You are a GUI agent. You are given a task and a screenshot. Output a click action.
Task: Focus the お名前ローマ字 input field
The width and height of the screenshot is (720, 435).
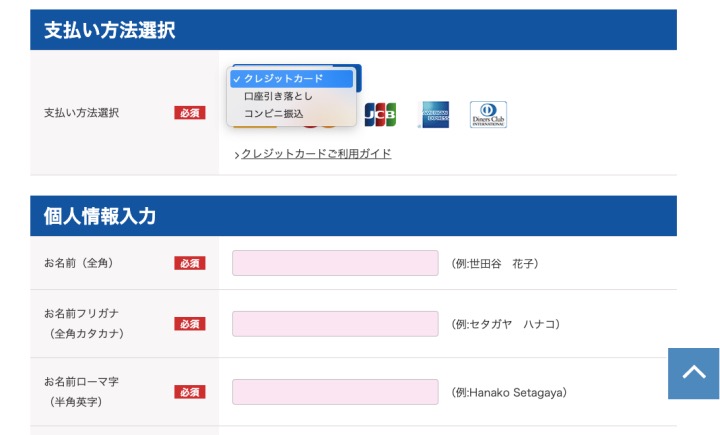pyautogui.click(x=335, y=392)
